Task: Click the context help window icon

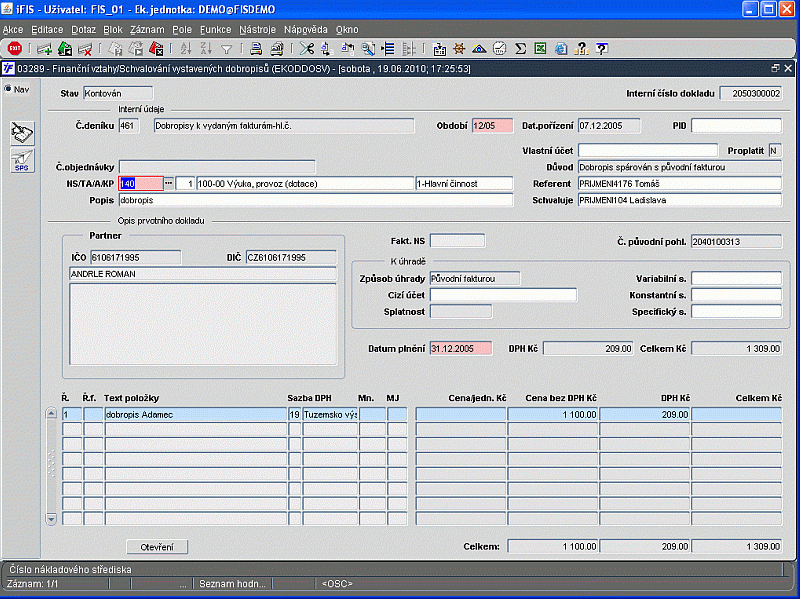Action: click(602, 49)
